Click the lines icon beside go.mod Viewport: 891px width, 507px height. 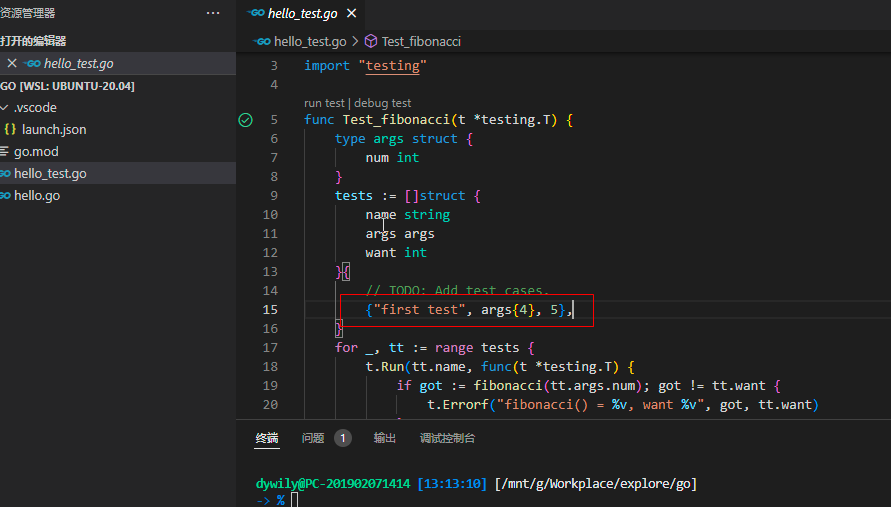5,151
